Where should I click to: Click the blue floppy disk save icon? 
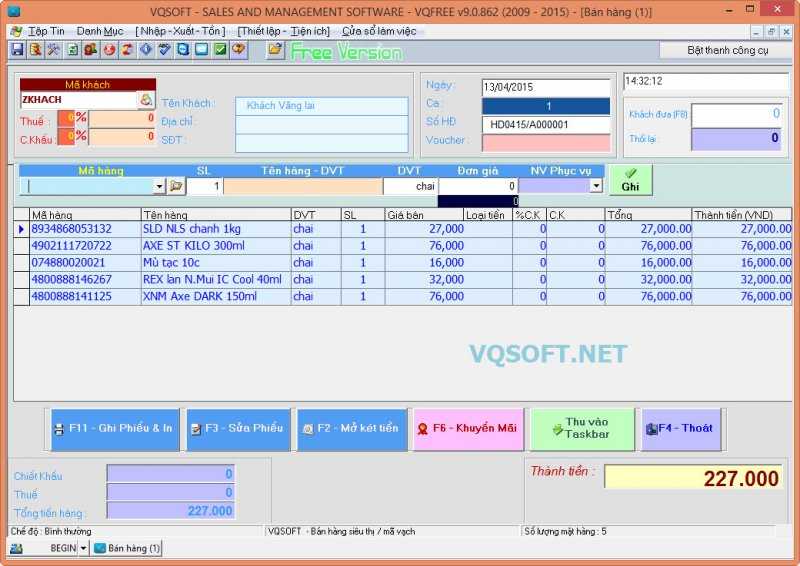tap(17, 49)
